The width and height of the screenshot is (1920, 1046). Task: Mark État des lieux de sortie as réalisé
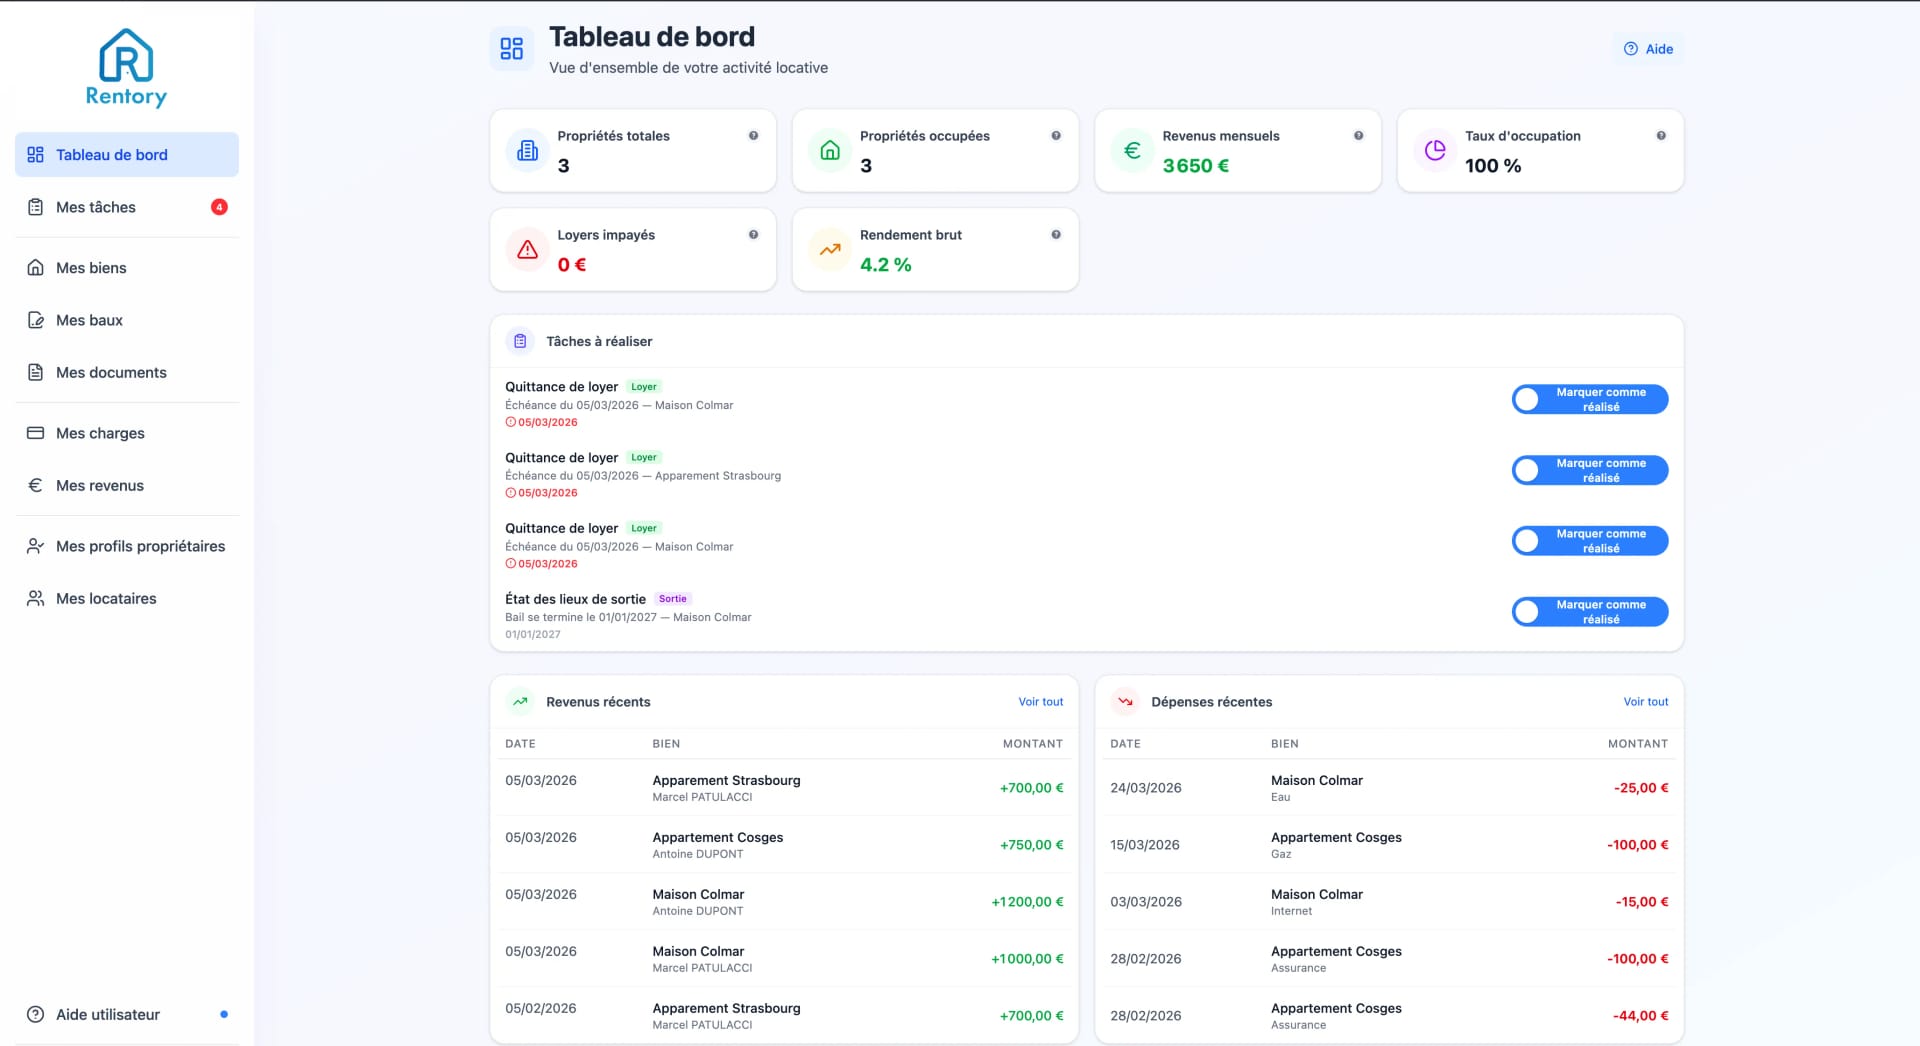pyautogui.click(x=1590, y=611)
